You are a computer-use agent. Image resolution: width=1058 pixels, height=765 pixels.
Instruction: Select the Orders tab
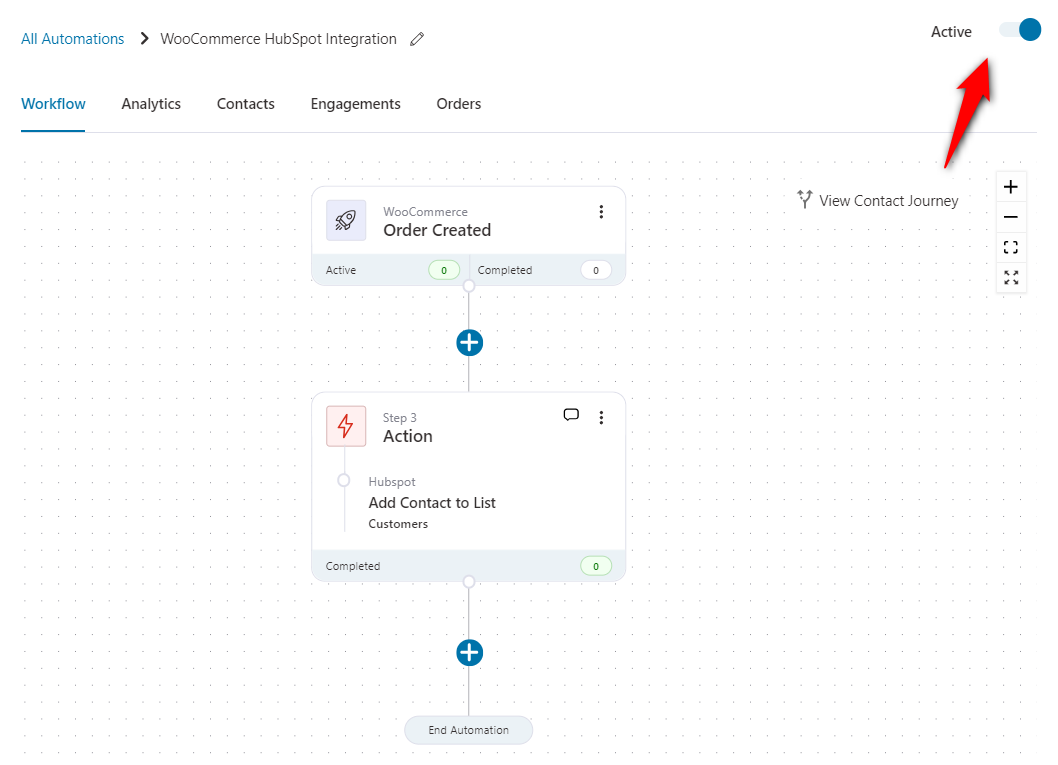tap(459, 104)
